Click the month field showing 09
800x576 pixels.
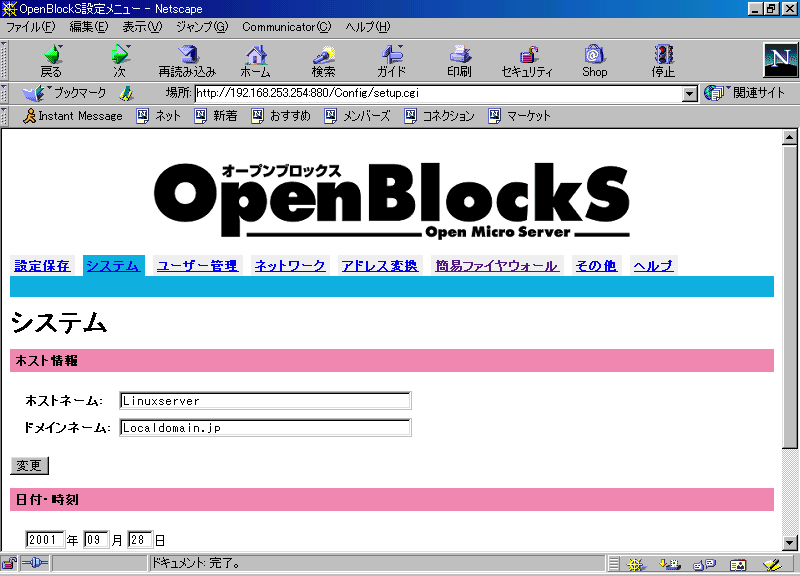click(x=96, y=539)
